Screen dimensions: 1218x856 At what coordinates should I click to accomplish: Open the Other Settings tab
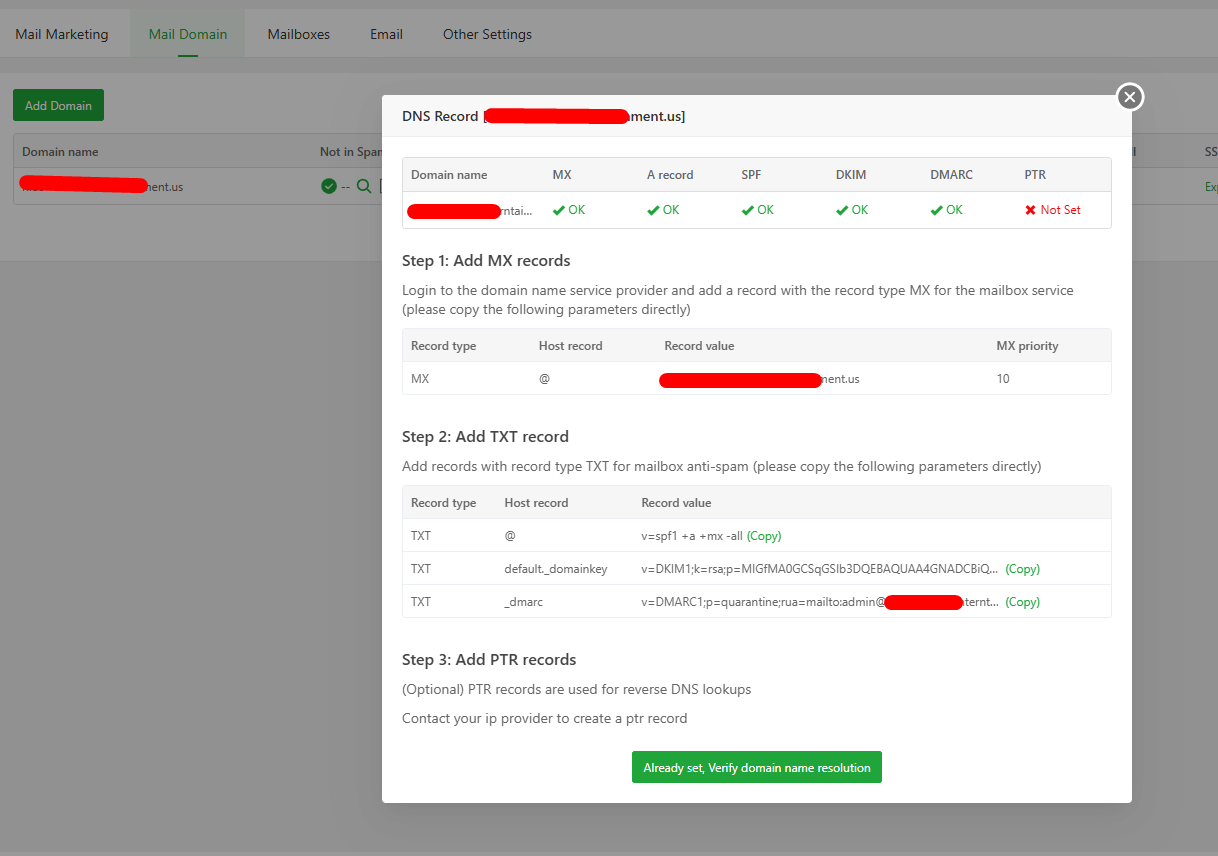pyautogui.click(x=487, y=34)
